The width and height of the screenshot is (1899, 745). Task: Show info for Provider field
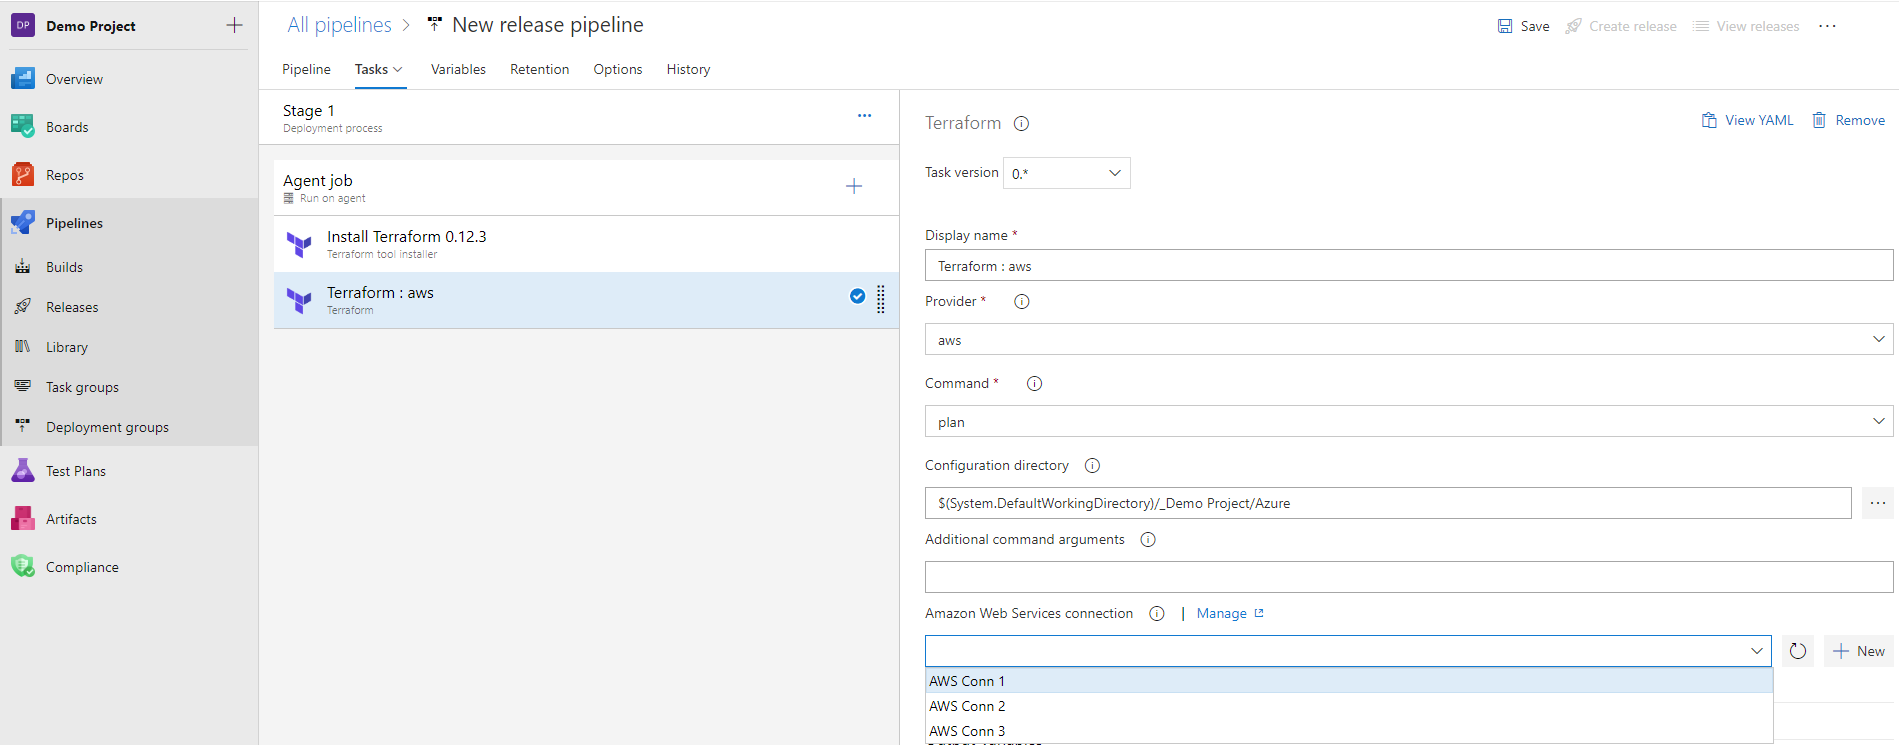click(x=1022, y=302)
